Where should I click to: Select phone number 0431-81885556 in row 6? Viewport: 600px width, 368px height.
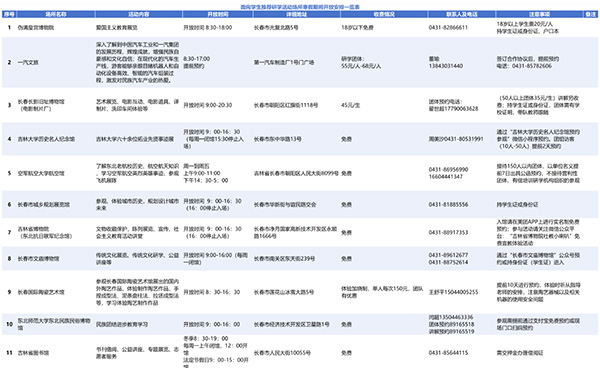448,205
